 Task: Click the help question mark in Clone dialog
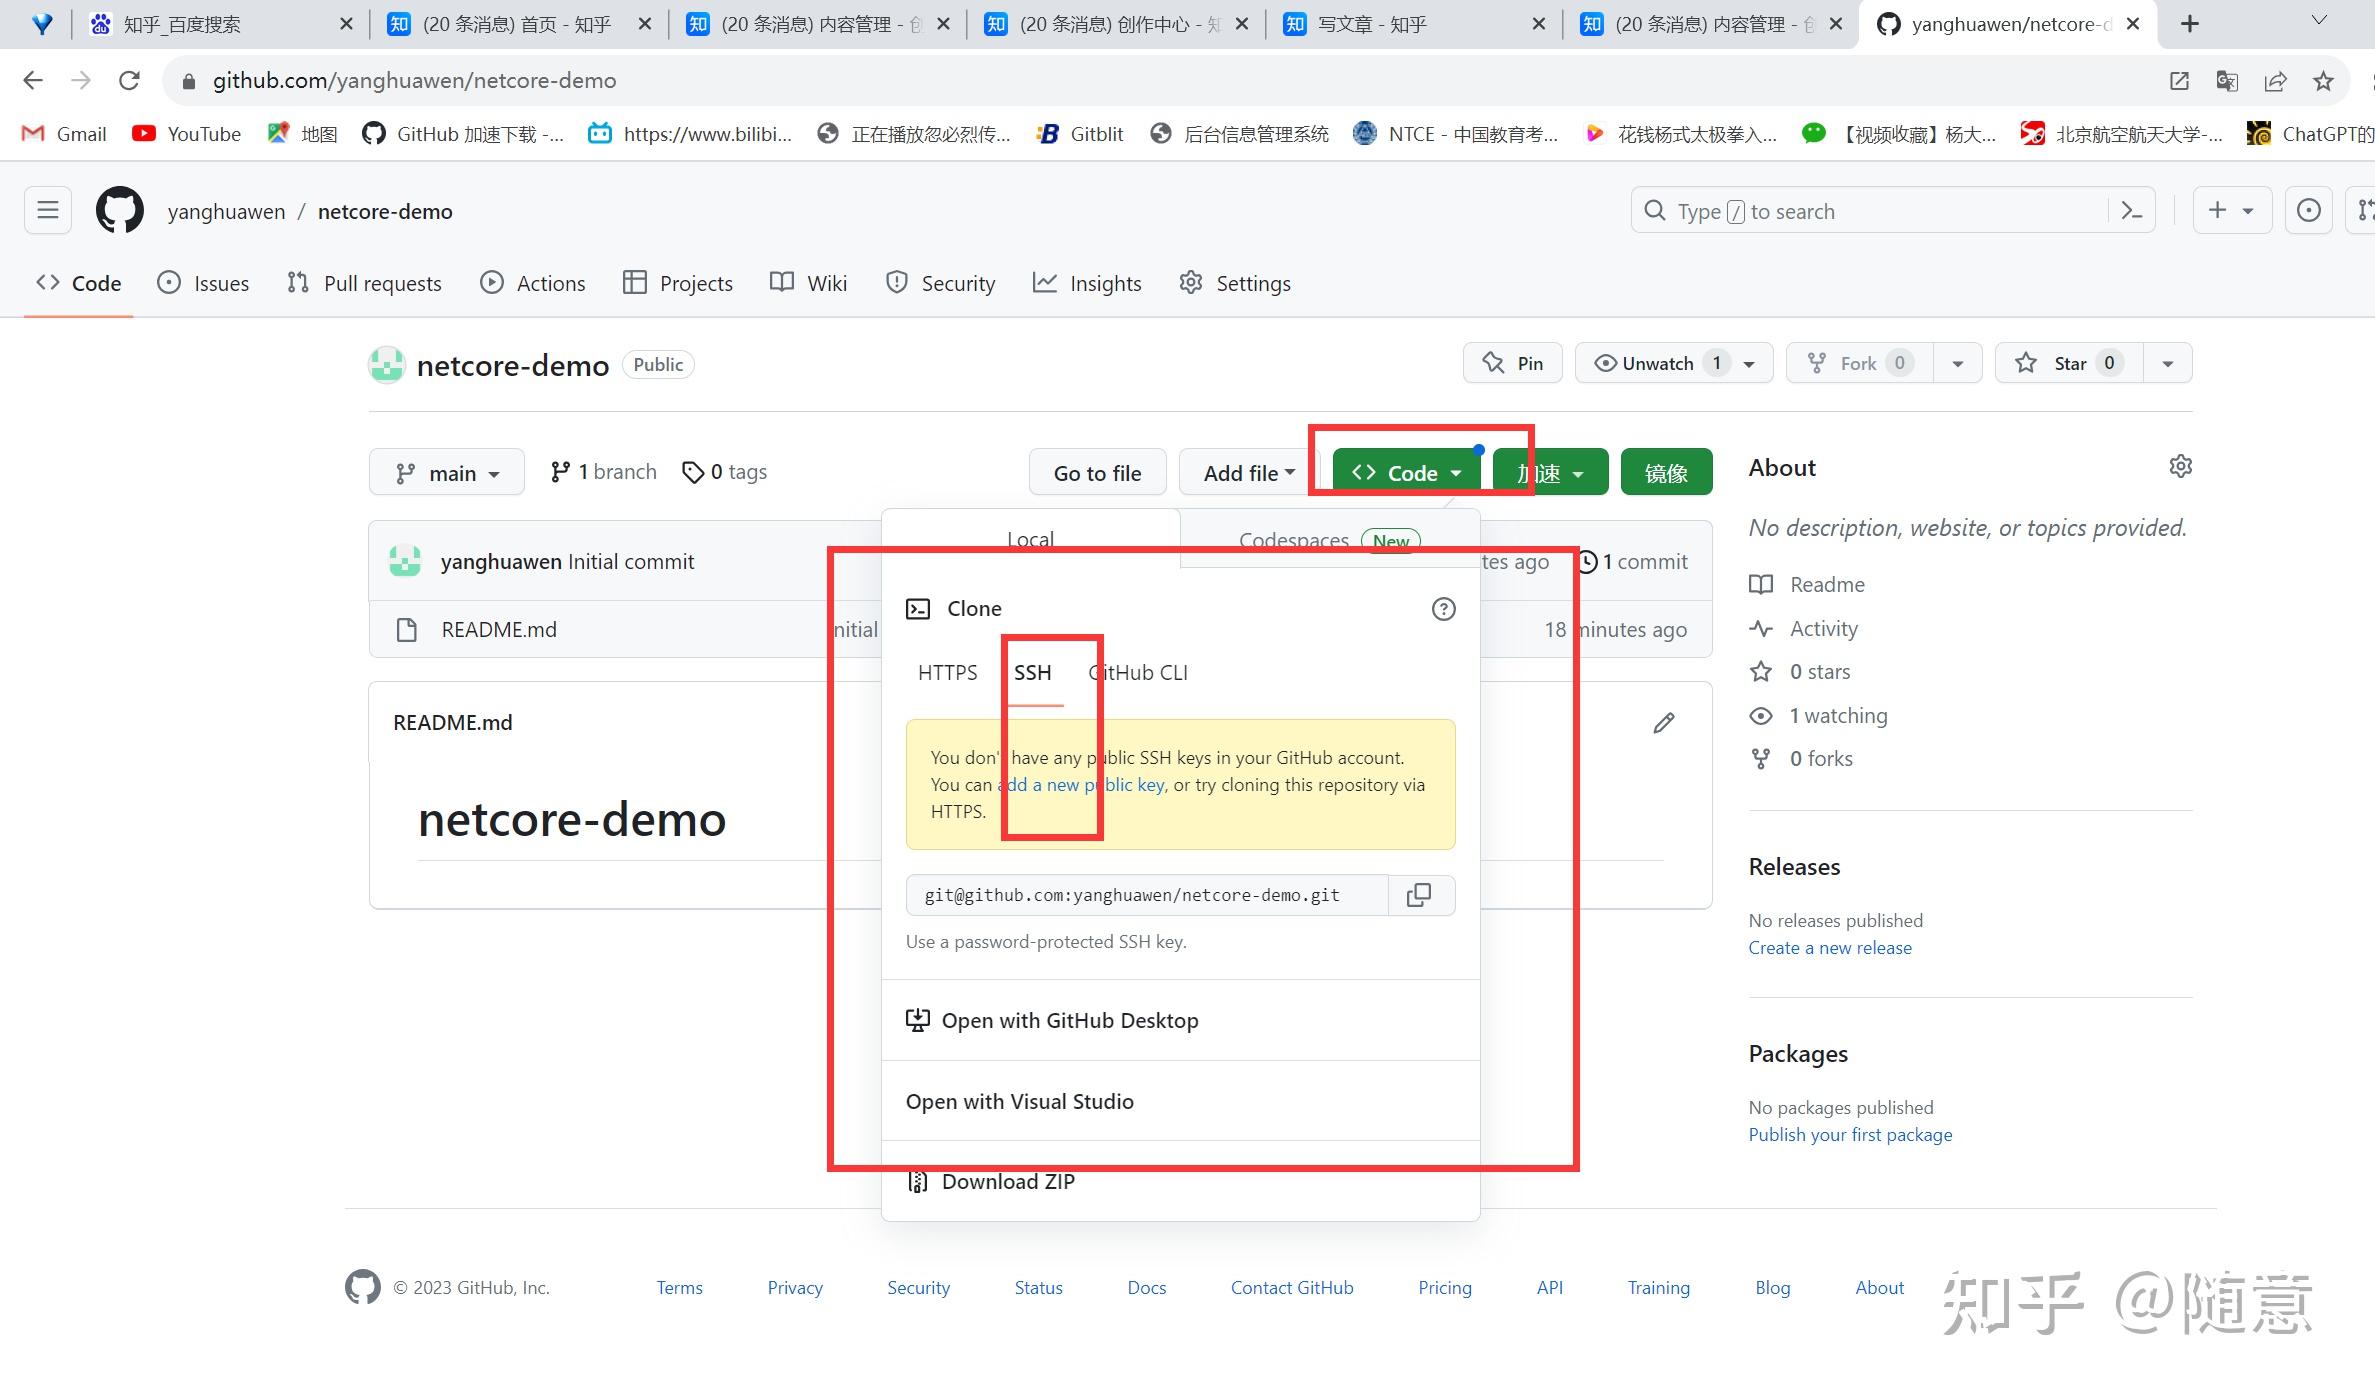coord(1443,609)
